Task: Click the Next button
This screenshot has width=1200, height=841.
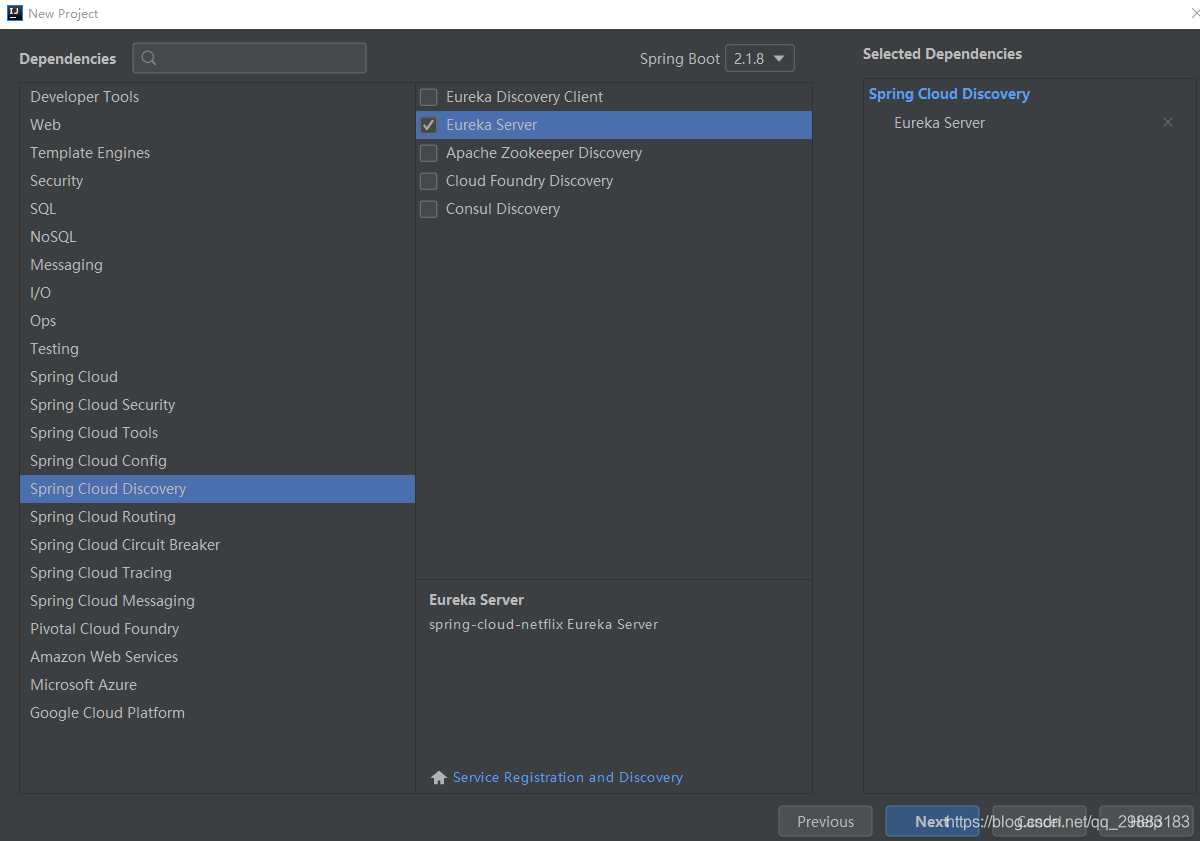Action: point(932,821)
